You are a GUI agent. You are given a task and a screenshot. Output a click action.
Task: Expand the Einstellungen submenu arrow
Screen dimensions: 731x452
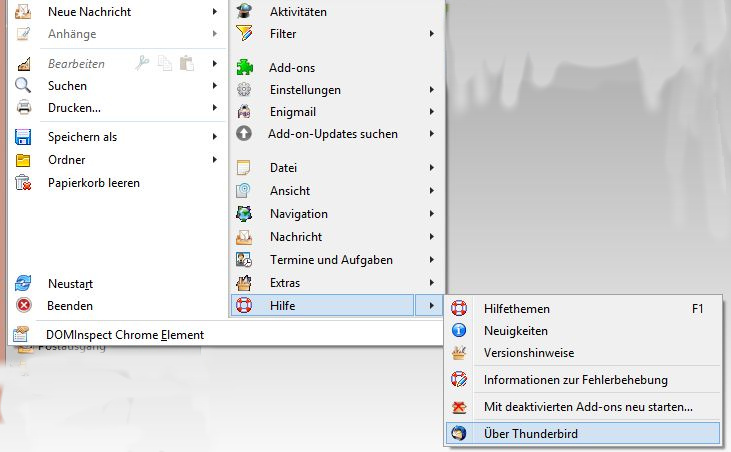432,89
